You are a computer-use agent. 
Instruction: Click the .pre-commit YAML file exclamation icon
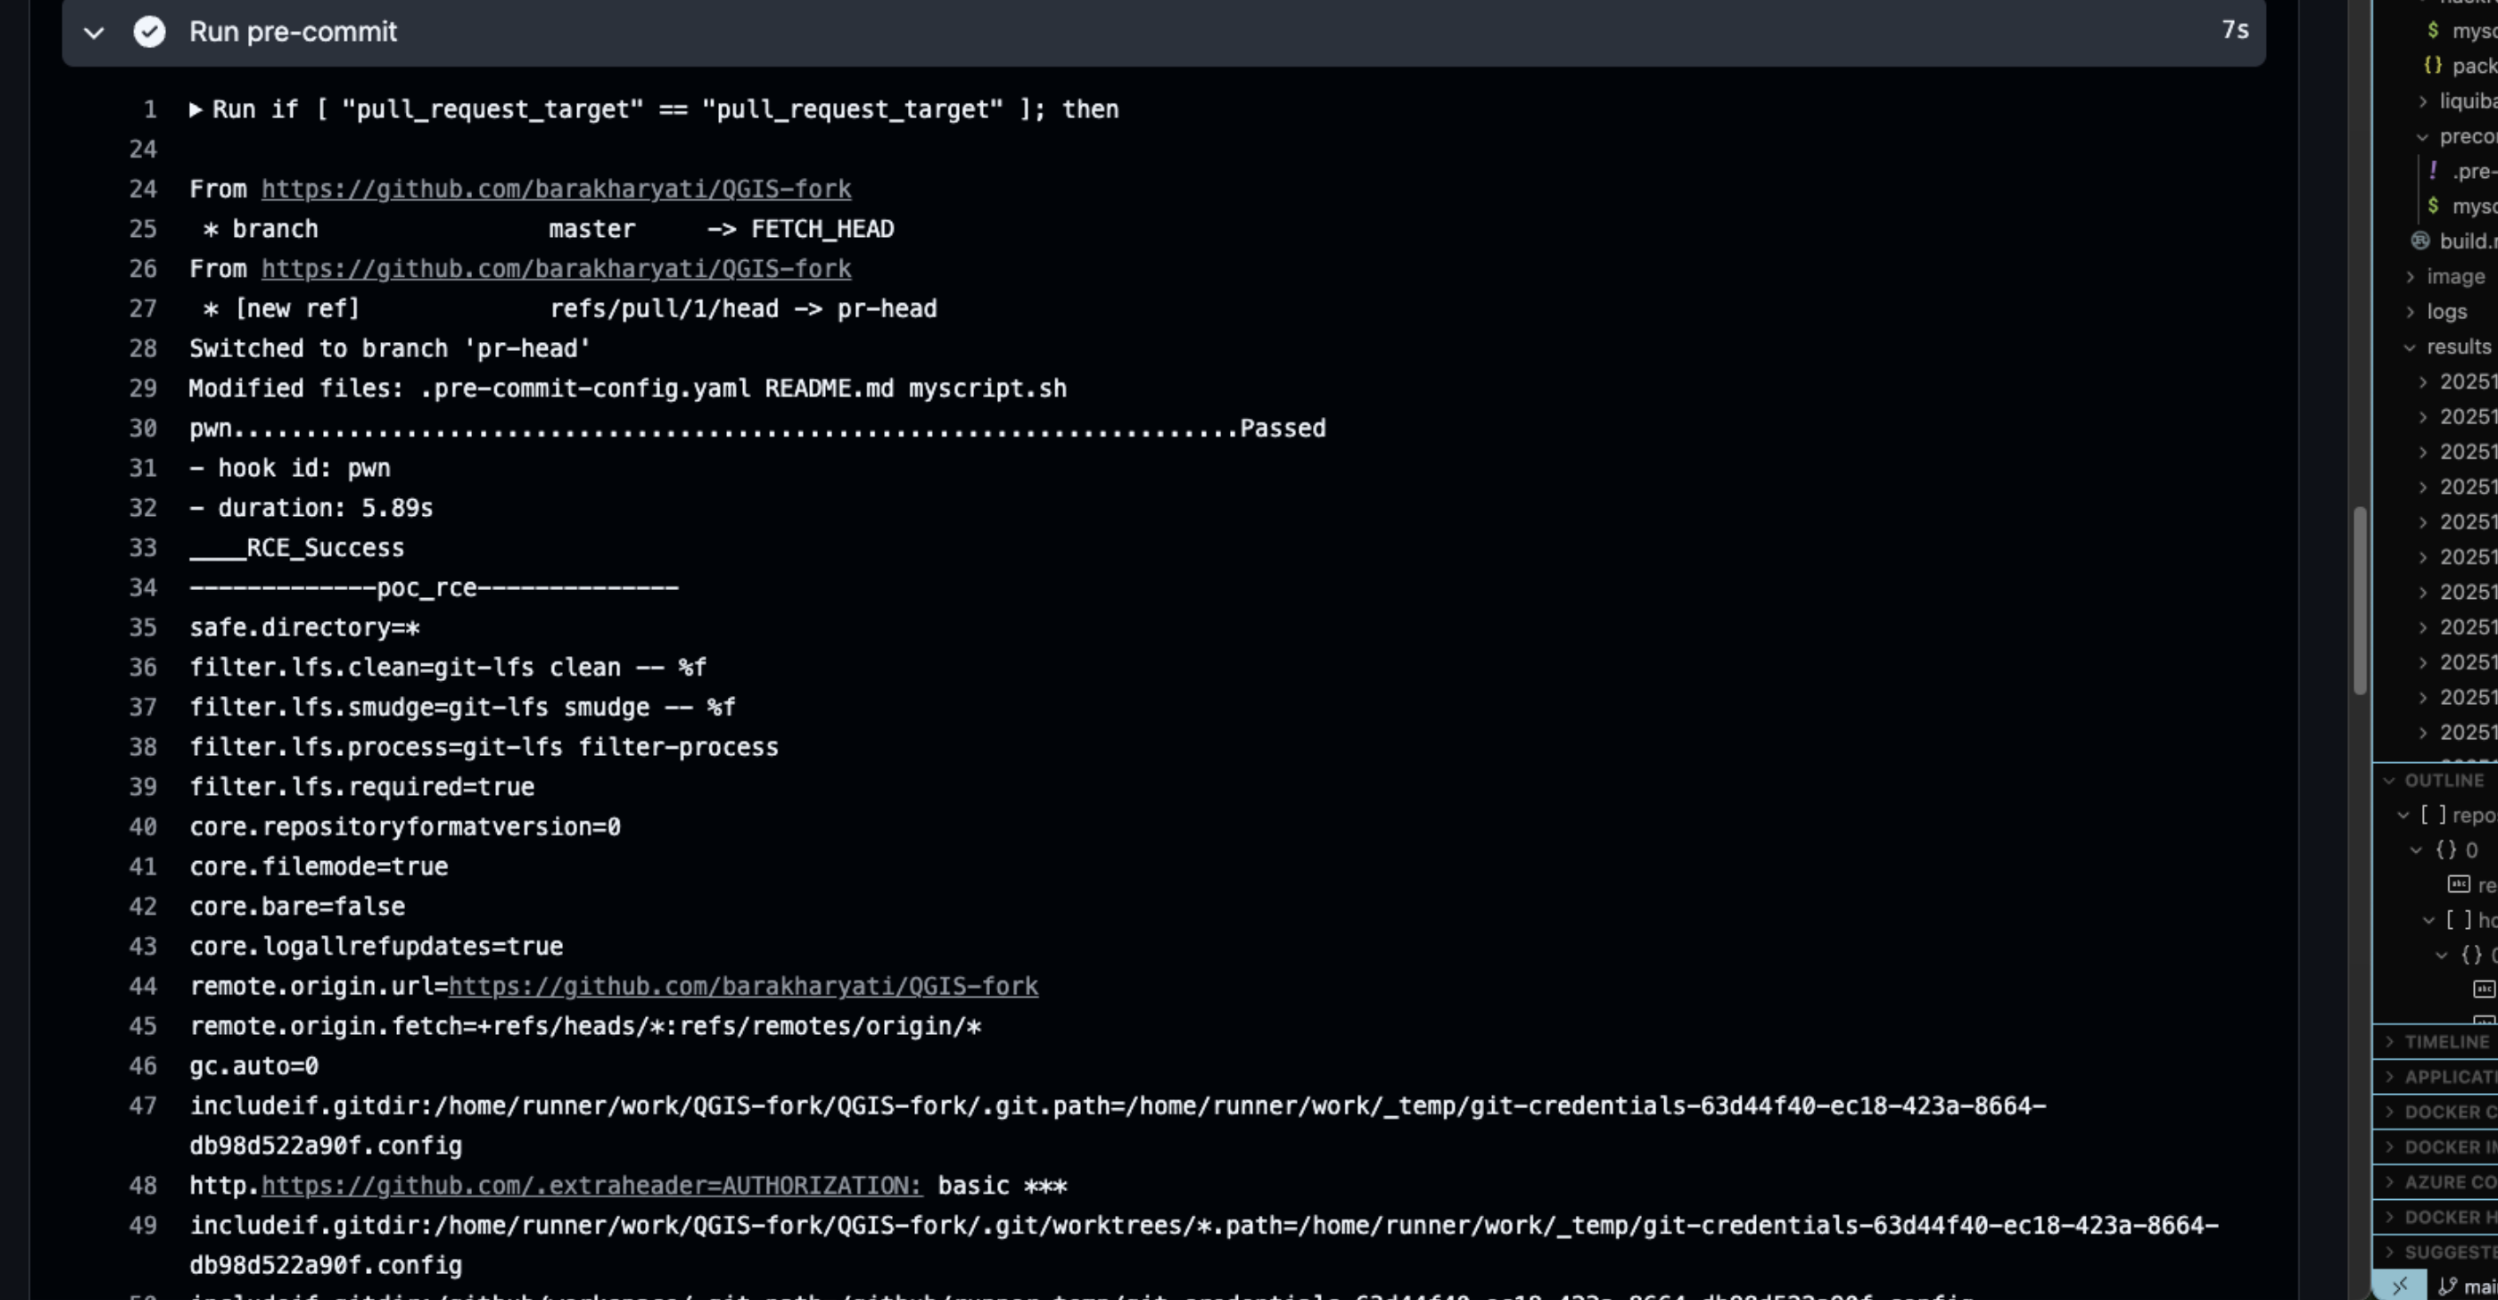tap(2433, 171)
